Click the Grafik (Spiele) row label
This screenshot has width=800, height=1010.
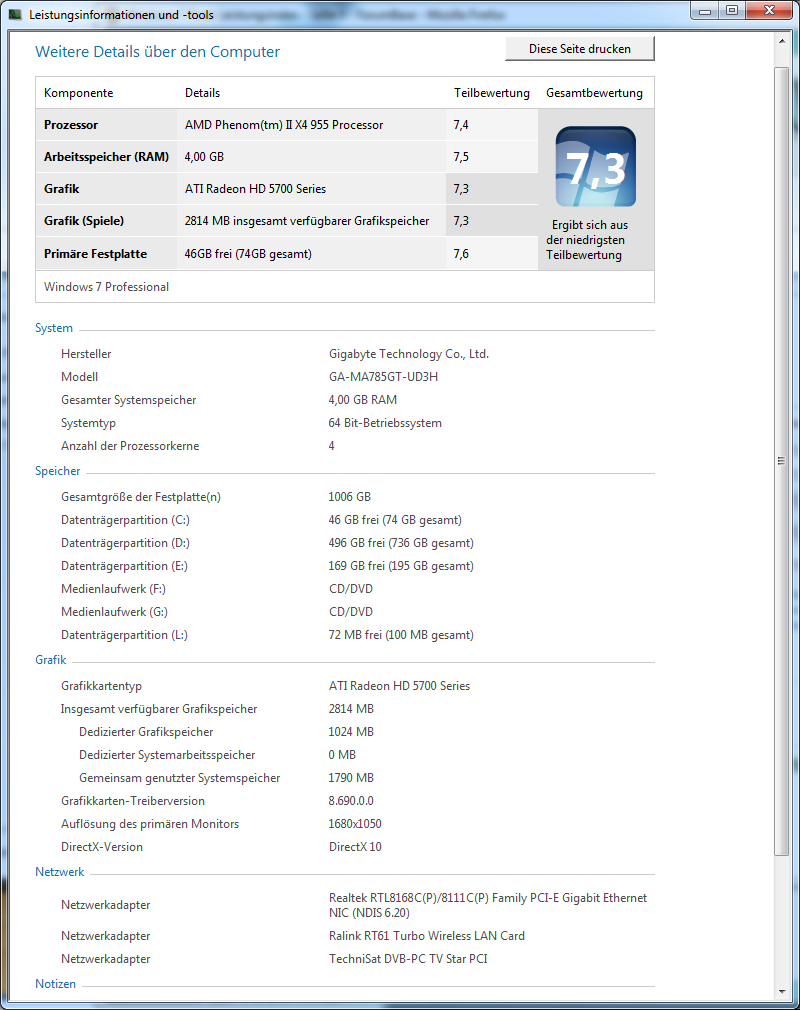84,220
